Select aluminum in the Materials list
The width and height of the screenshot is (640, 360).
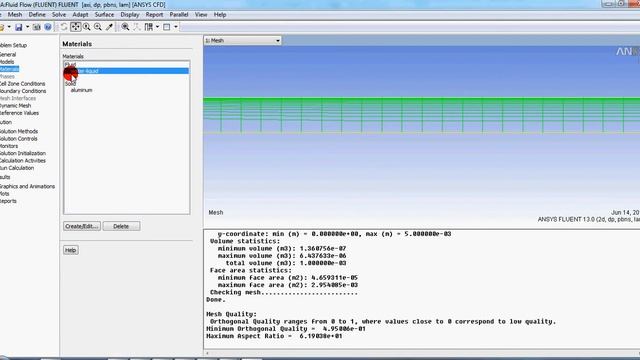click(x=81, y=90)
